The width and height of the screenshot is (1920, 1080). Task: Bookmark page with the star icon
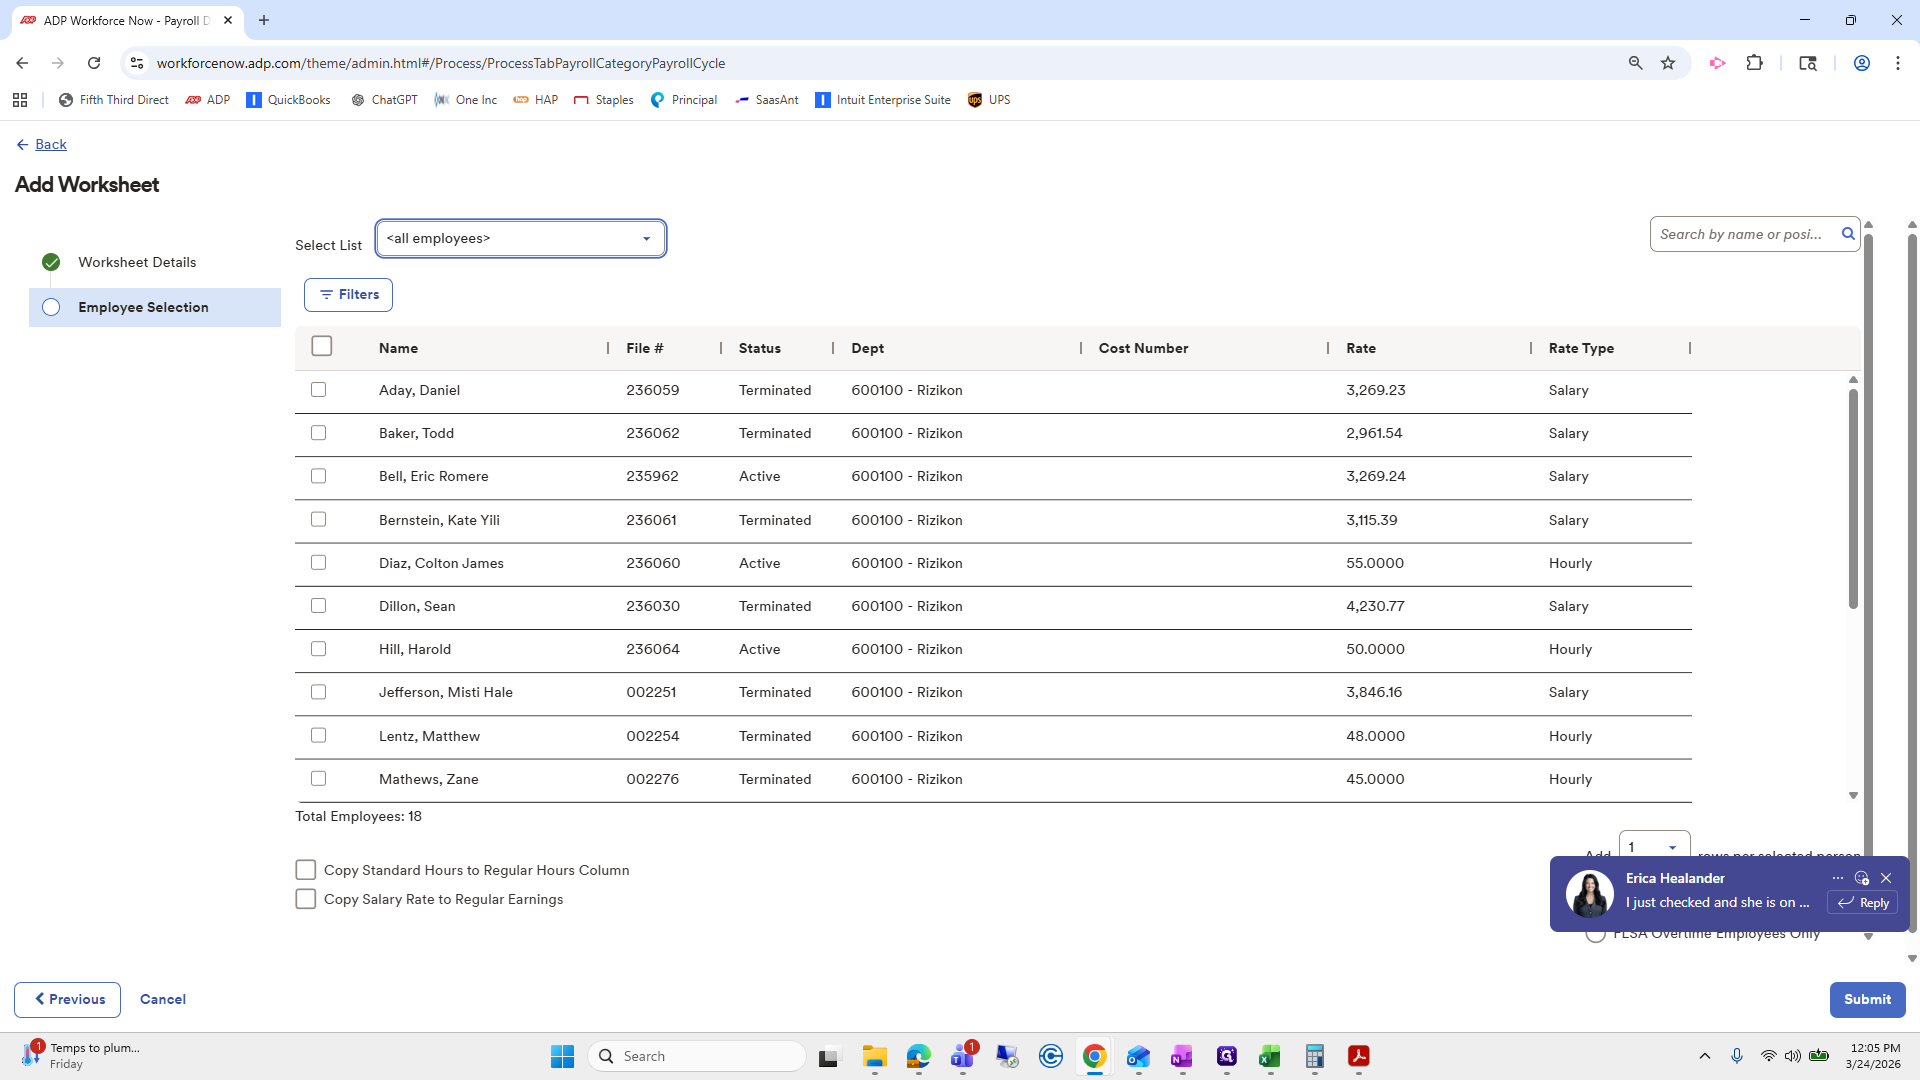tap(1668, 63)
